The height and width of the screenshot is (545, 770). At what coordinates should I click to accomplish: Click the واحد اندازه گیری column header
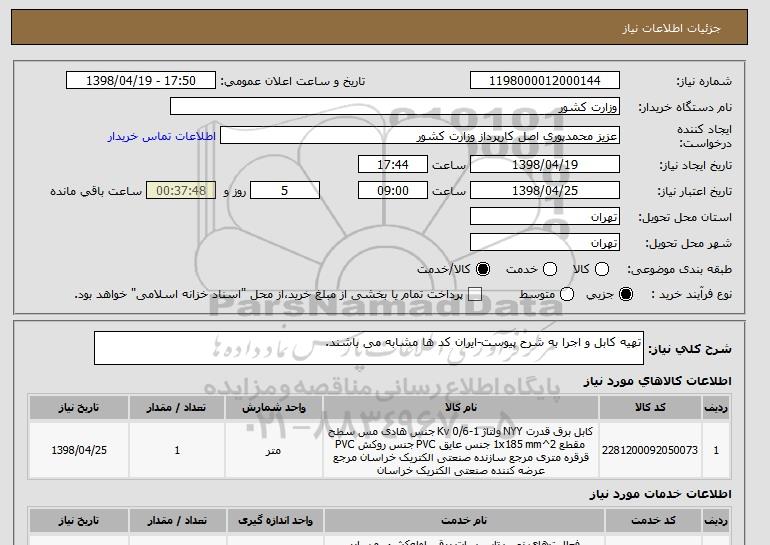point(275,520)
